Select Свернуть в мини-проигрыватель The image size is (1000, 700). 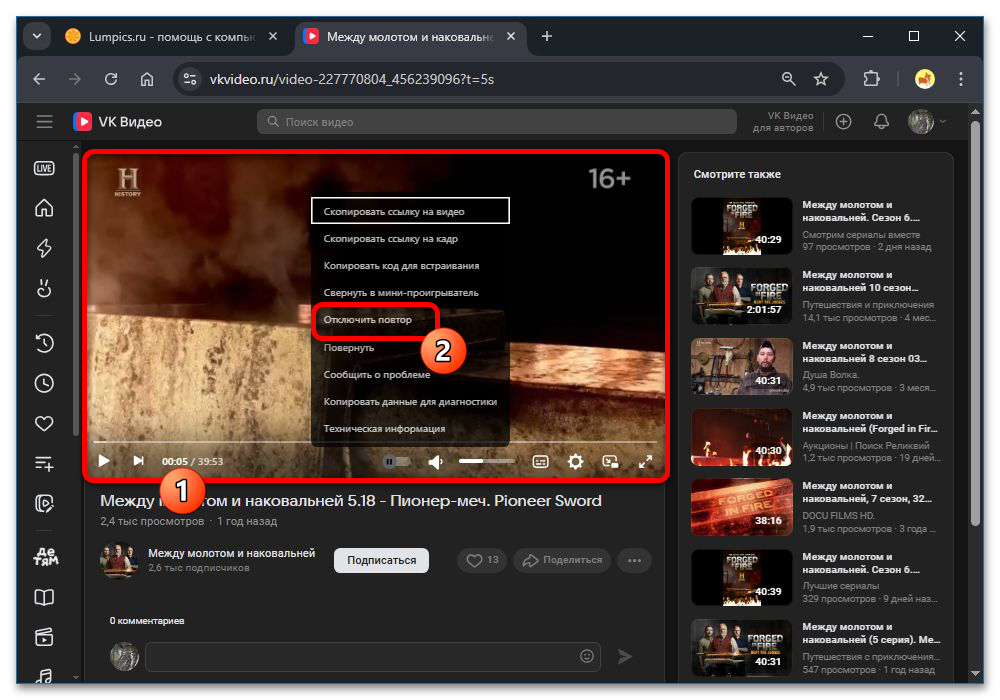pyautogui.click(x=410, y=293)
